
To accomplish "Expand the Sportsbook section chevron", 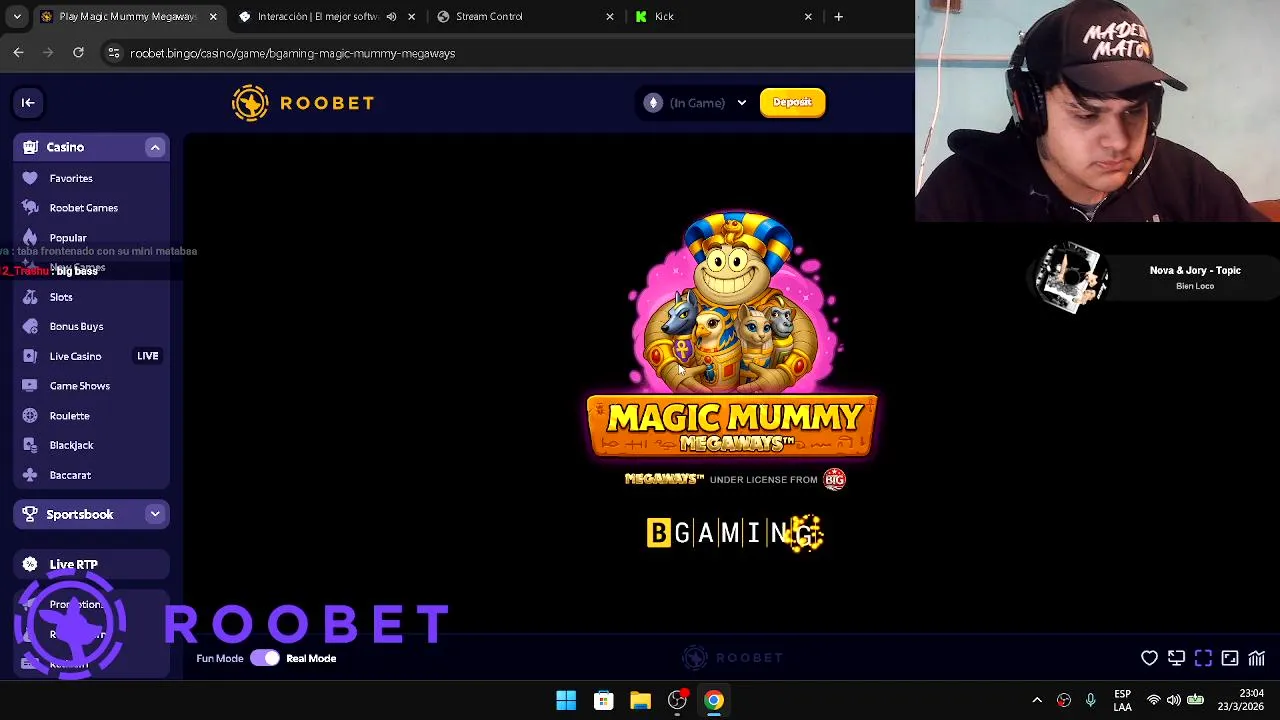I will (155, 514).
